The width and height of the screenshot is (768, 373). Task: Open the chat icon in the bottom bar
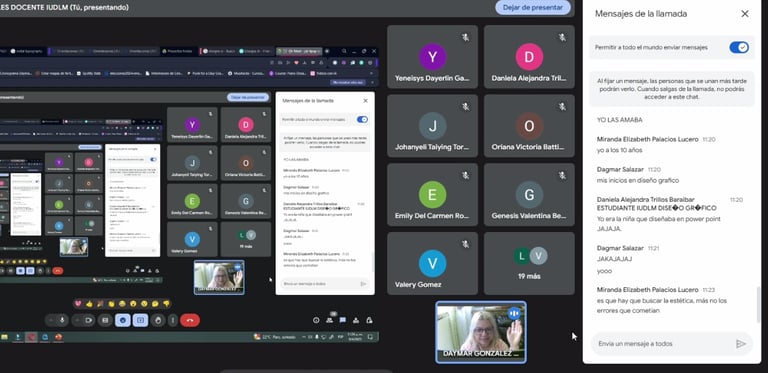pyautogui.click(x=343, y=320)
